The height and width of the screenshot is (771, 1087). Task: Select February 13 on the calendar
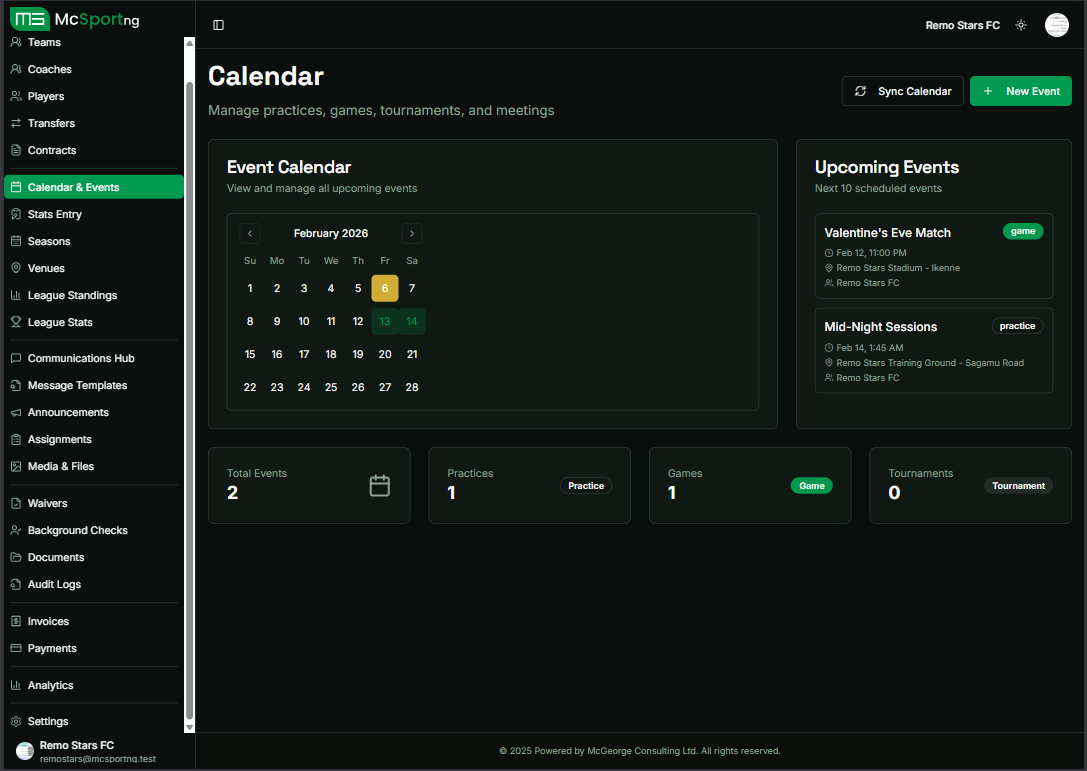385,320
